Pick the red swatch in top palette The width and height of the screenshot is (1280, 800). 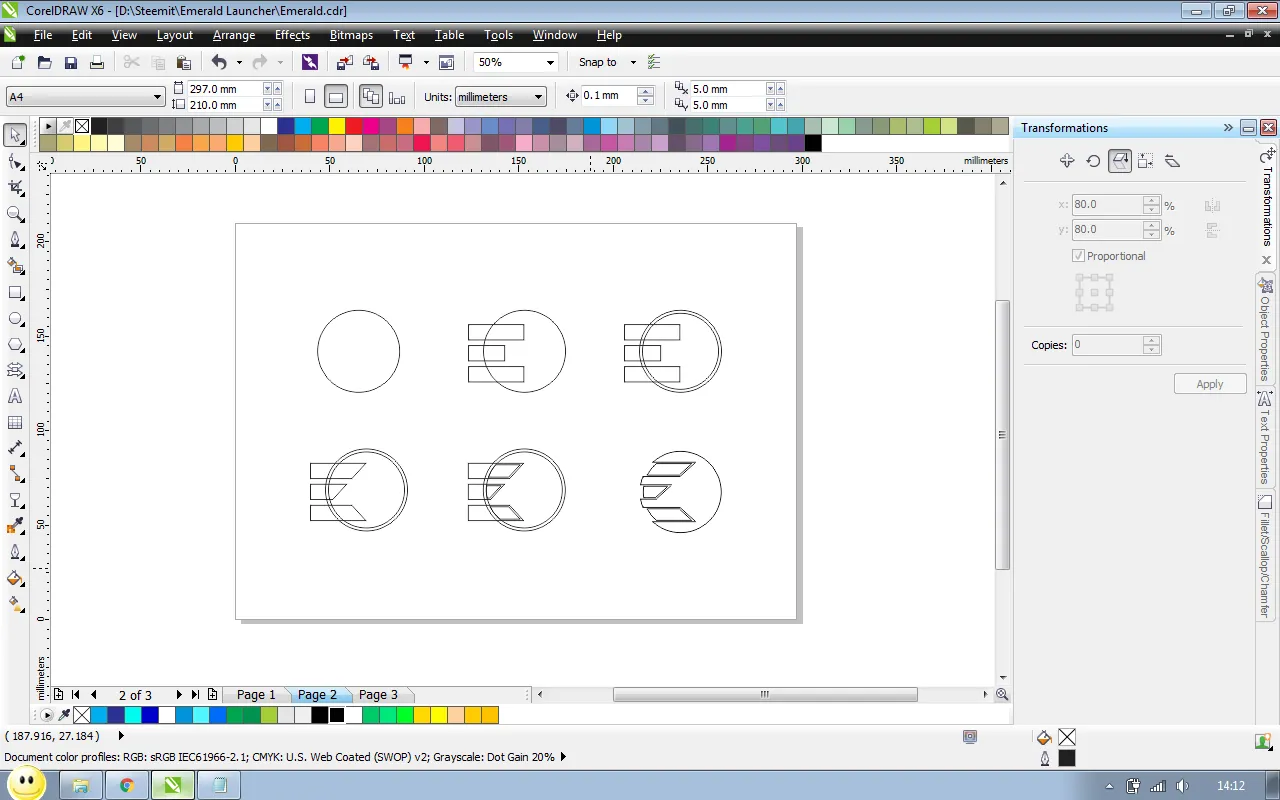point(353,126)
